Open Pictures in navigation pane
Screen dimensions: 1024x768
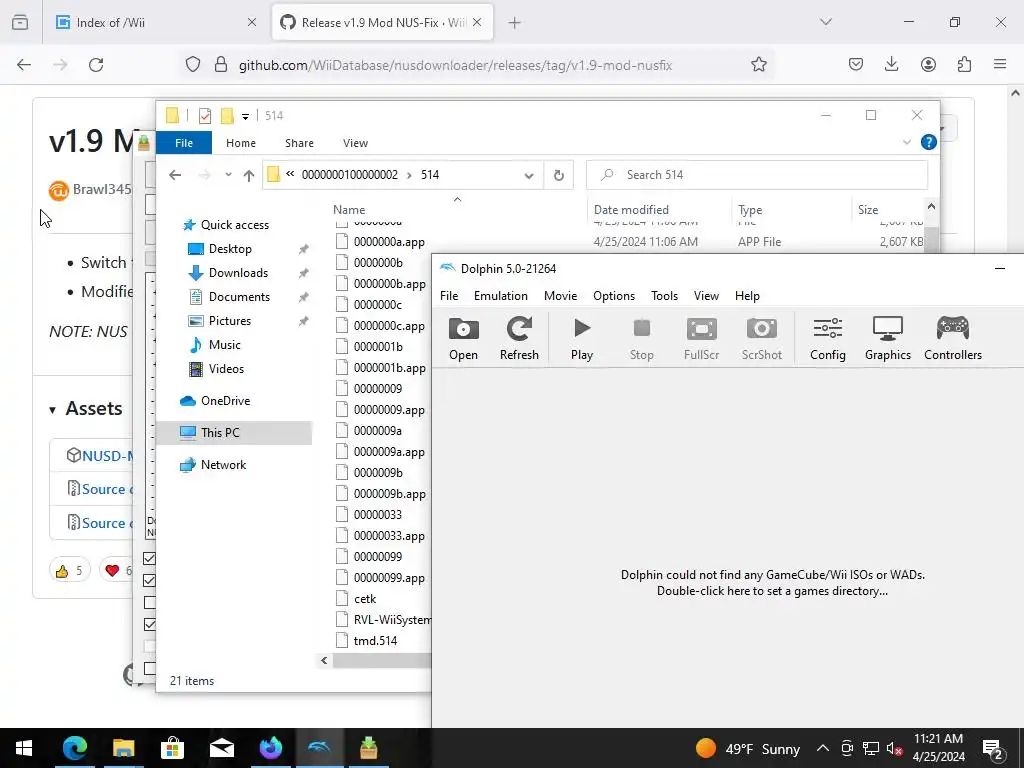click(x=229, y=321)
